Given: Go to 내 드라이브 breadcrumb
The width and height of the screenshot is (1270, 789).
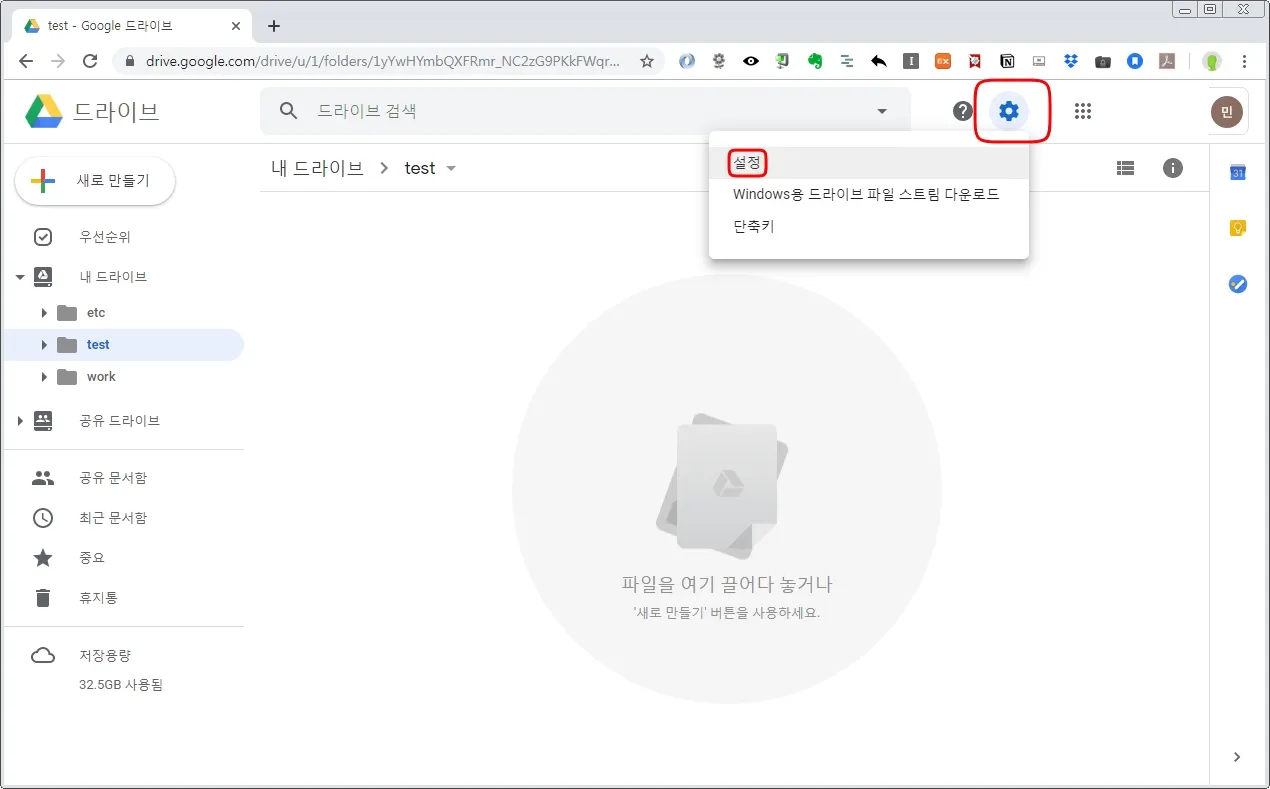Looking at the screenshot, I should 317,168.
